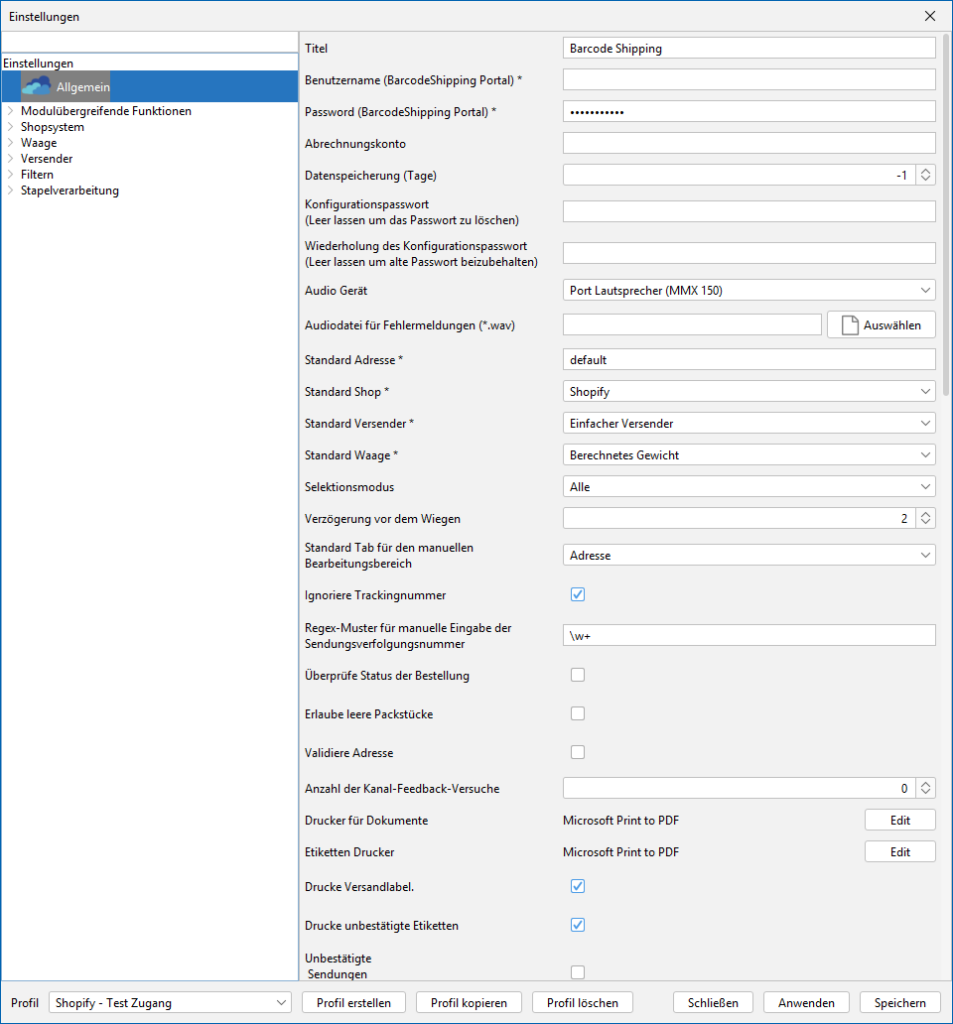953x1024 pixels.
Task: Click the Benutzername input field
Action: pyautogui.click(x=749, y=80)
